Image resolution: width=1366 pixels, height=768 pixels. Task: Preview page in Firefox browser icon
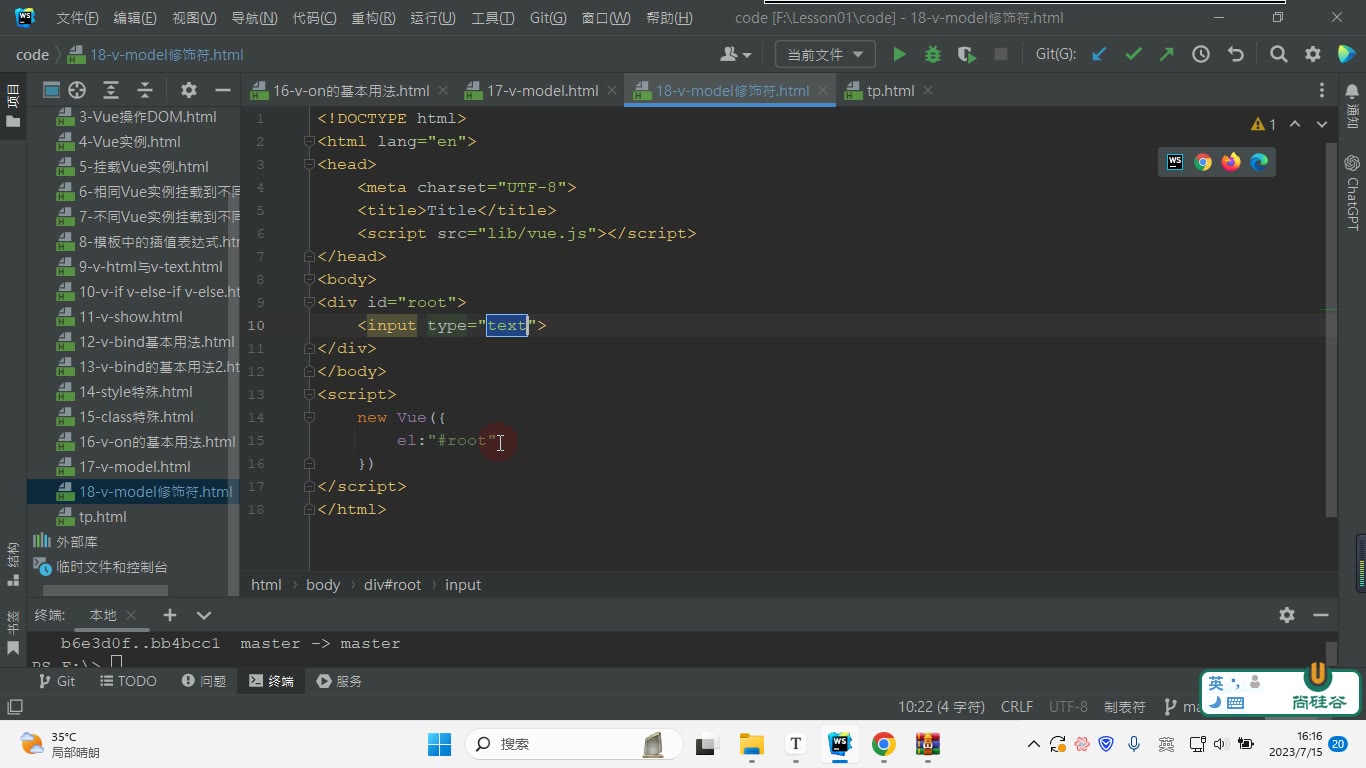click(x=1231, y=162)
